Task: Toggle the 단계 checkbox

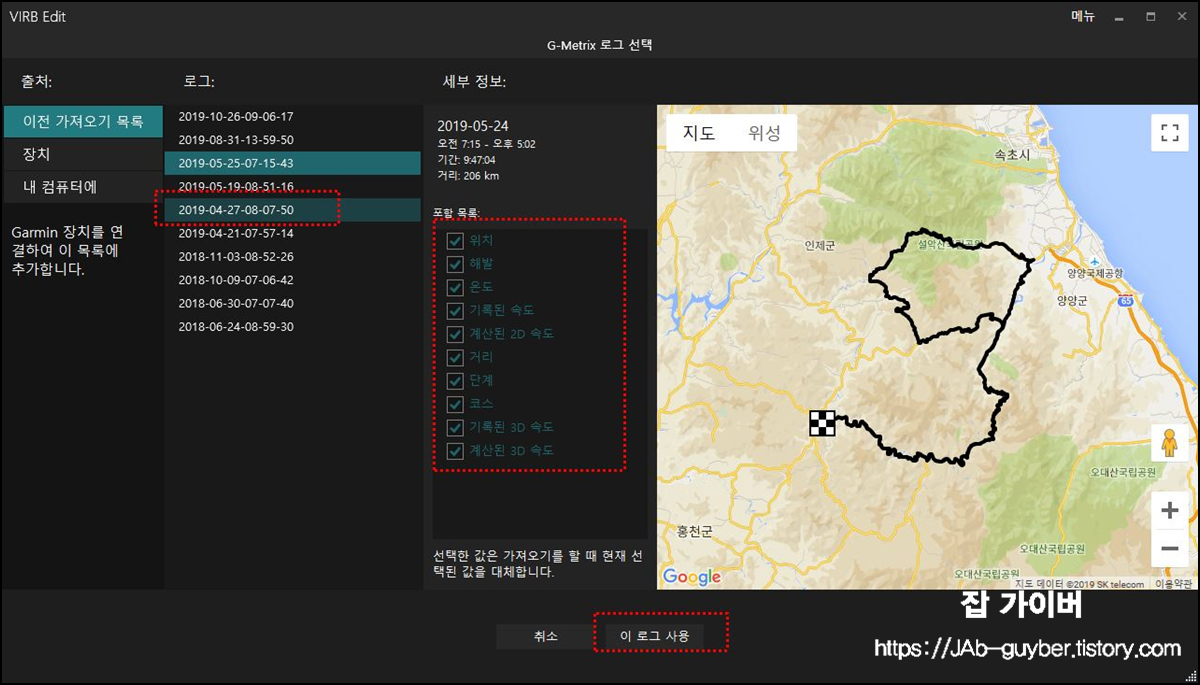Action: tap(455, 380)
